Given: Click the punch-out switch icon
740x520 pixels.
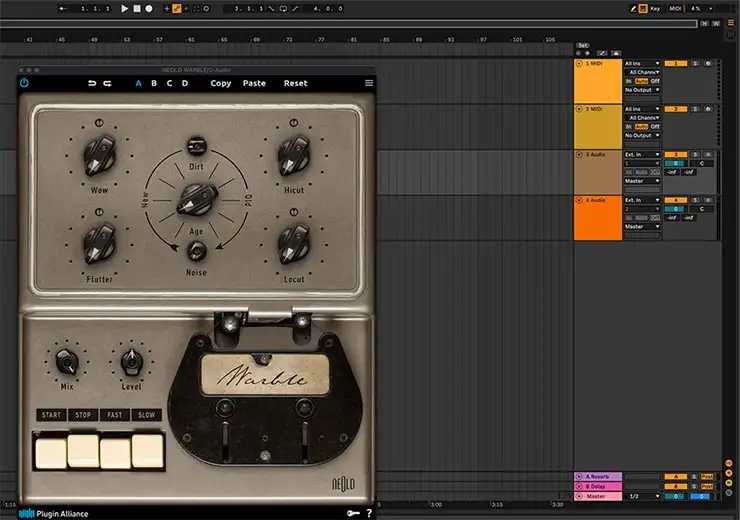Looking at the screenshot, I should click(x=295, y=8).
